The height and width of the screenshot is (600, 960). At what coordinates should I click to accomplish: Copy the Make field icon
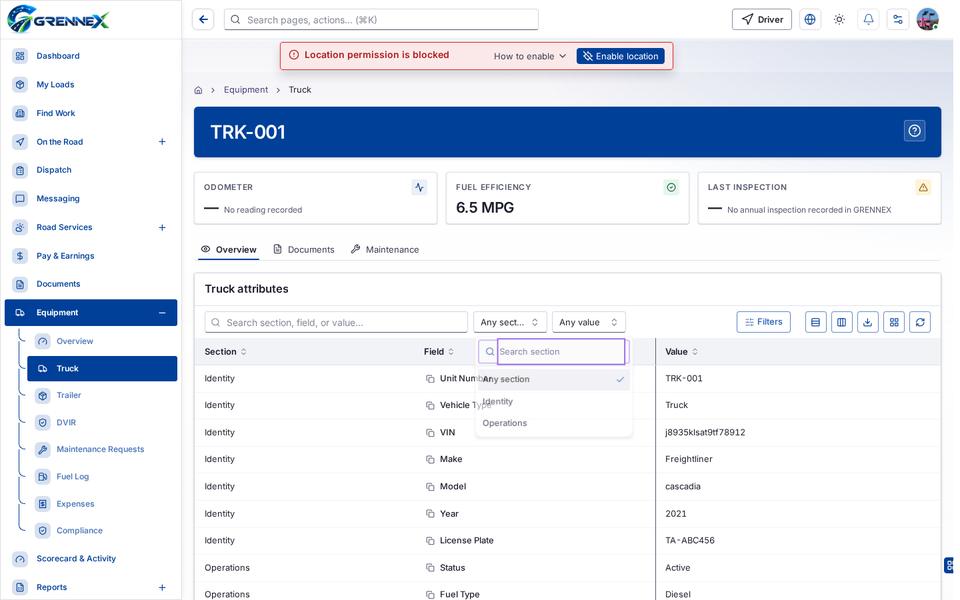click(430, 459)
